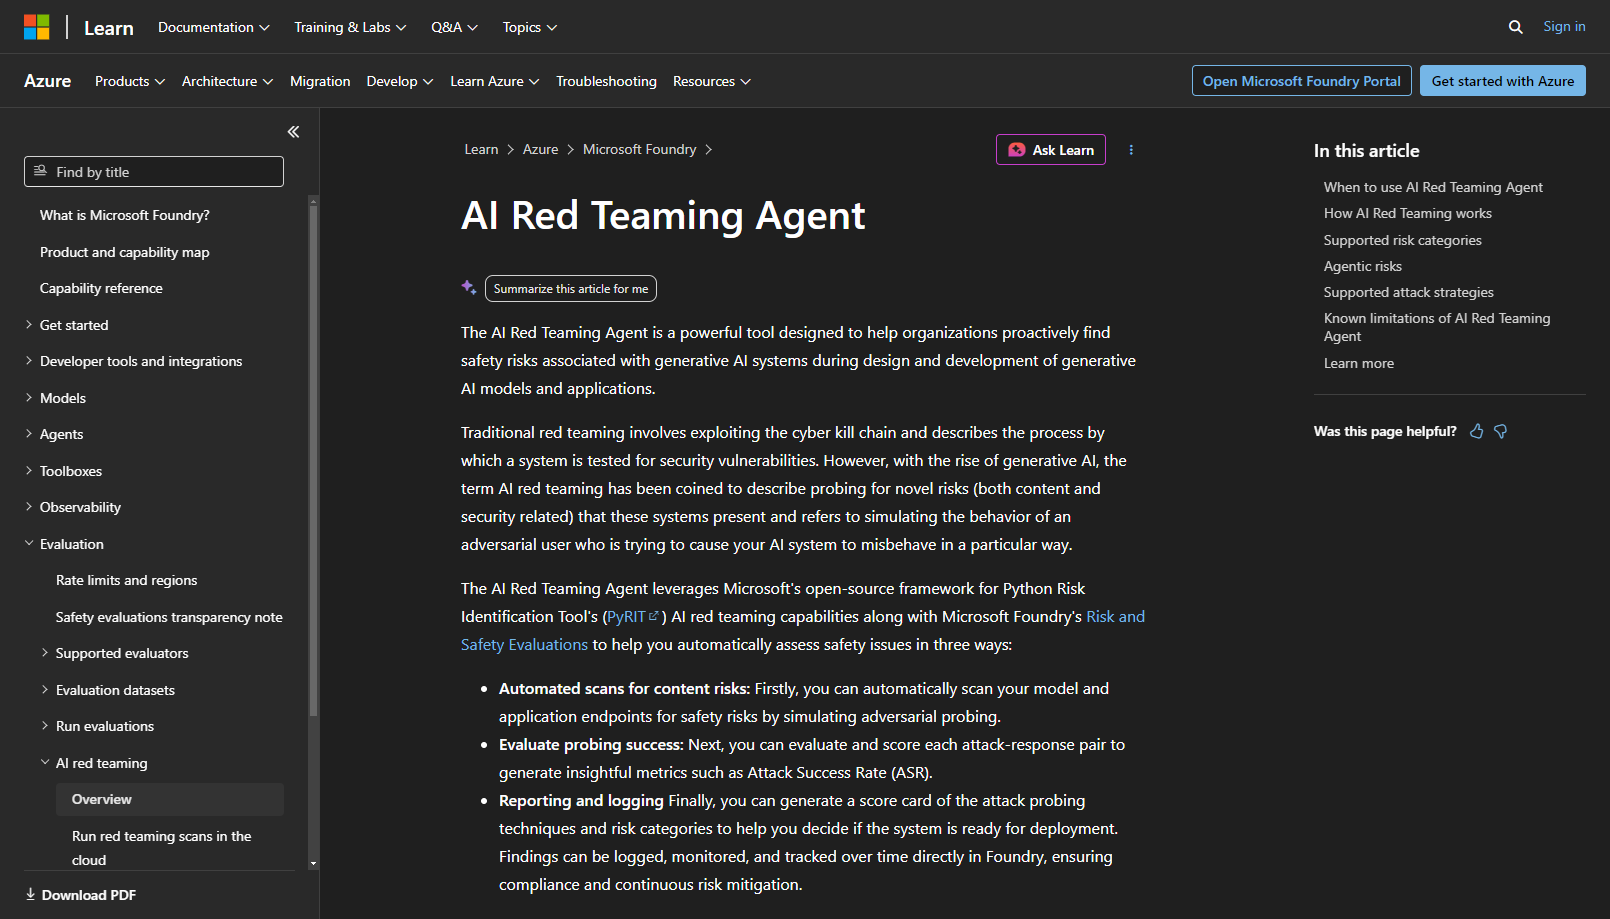Open Safety evaluations transparency note
Screen dimensions: 1610x919
point(169,617)
